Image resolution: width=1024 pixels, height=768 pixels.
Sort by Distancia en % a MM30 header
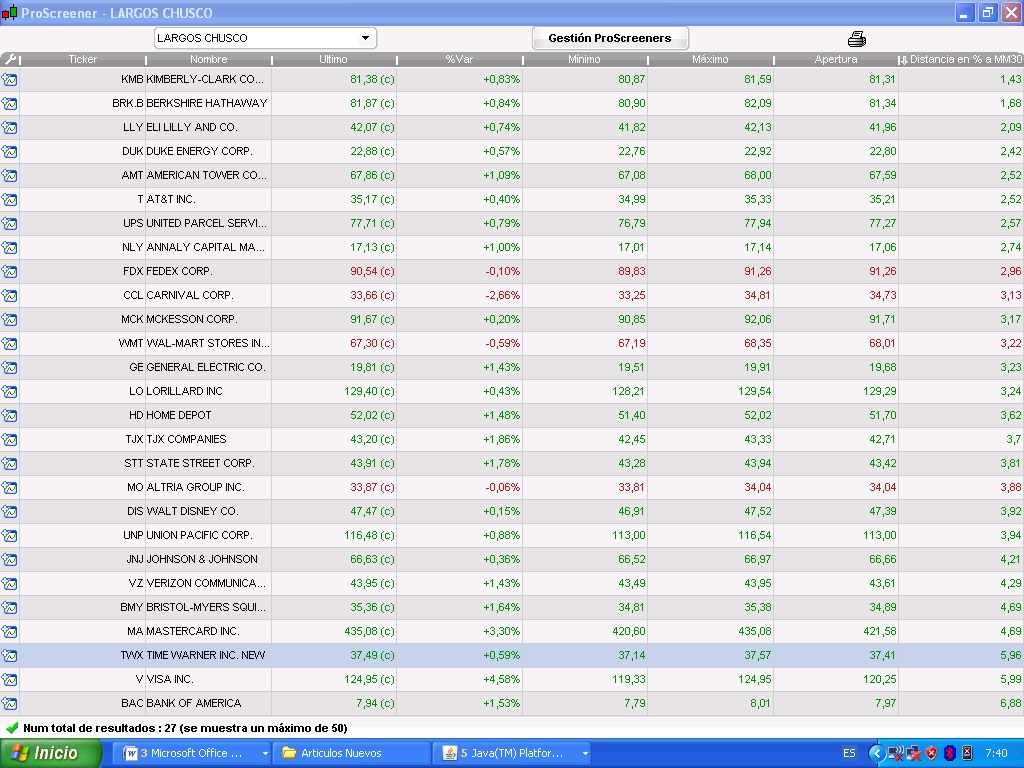[x=961, y=59]
